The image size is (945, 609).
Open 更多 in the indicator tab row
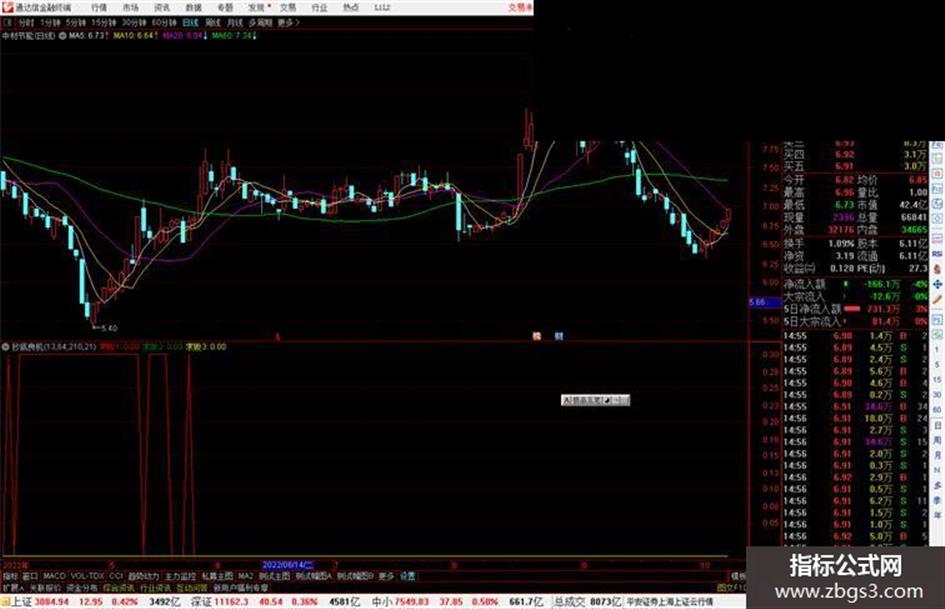(386, 576)
